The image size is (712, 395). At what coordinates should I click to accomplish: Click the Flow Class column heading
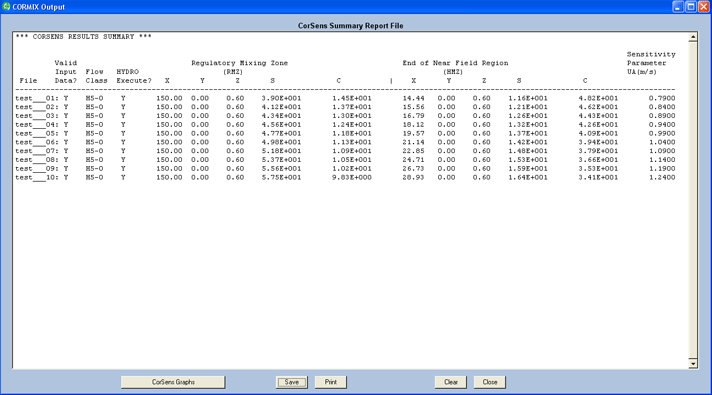click(96, 76)
